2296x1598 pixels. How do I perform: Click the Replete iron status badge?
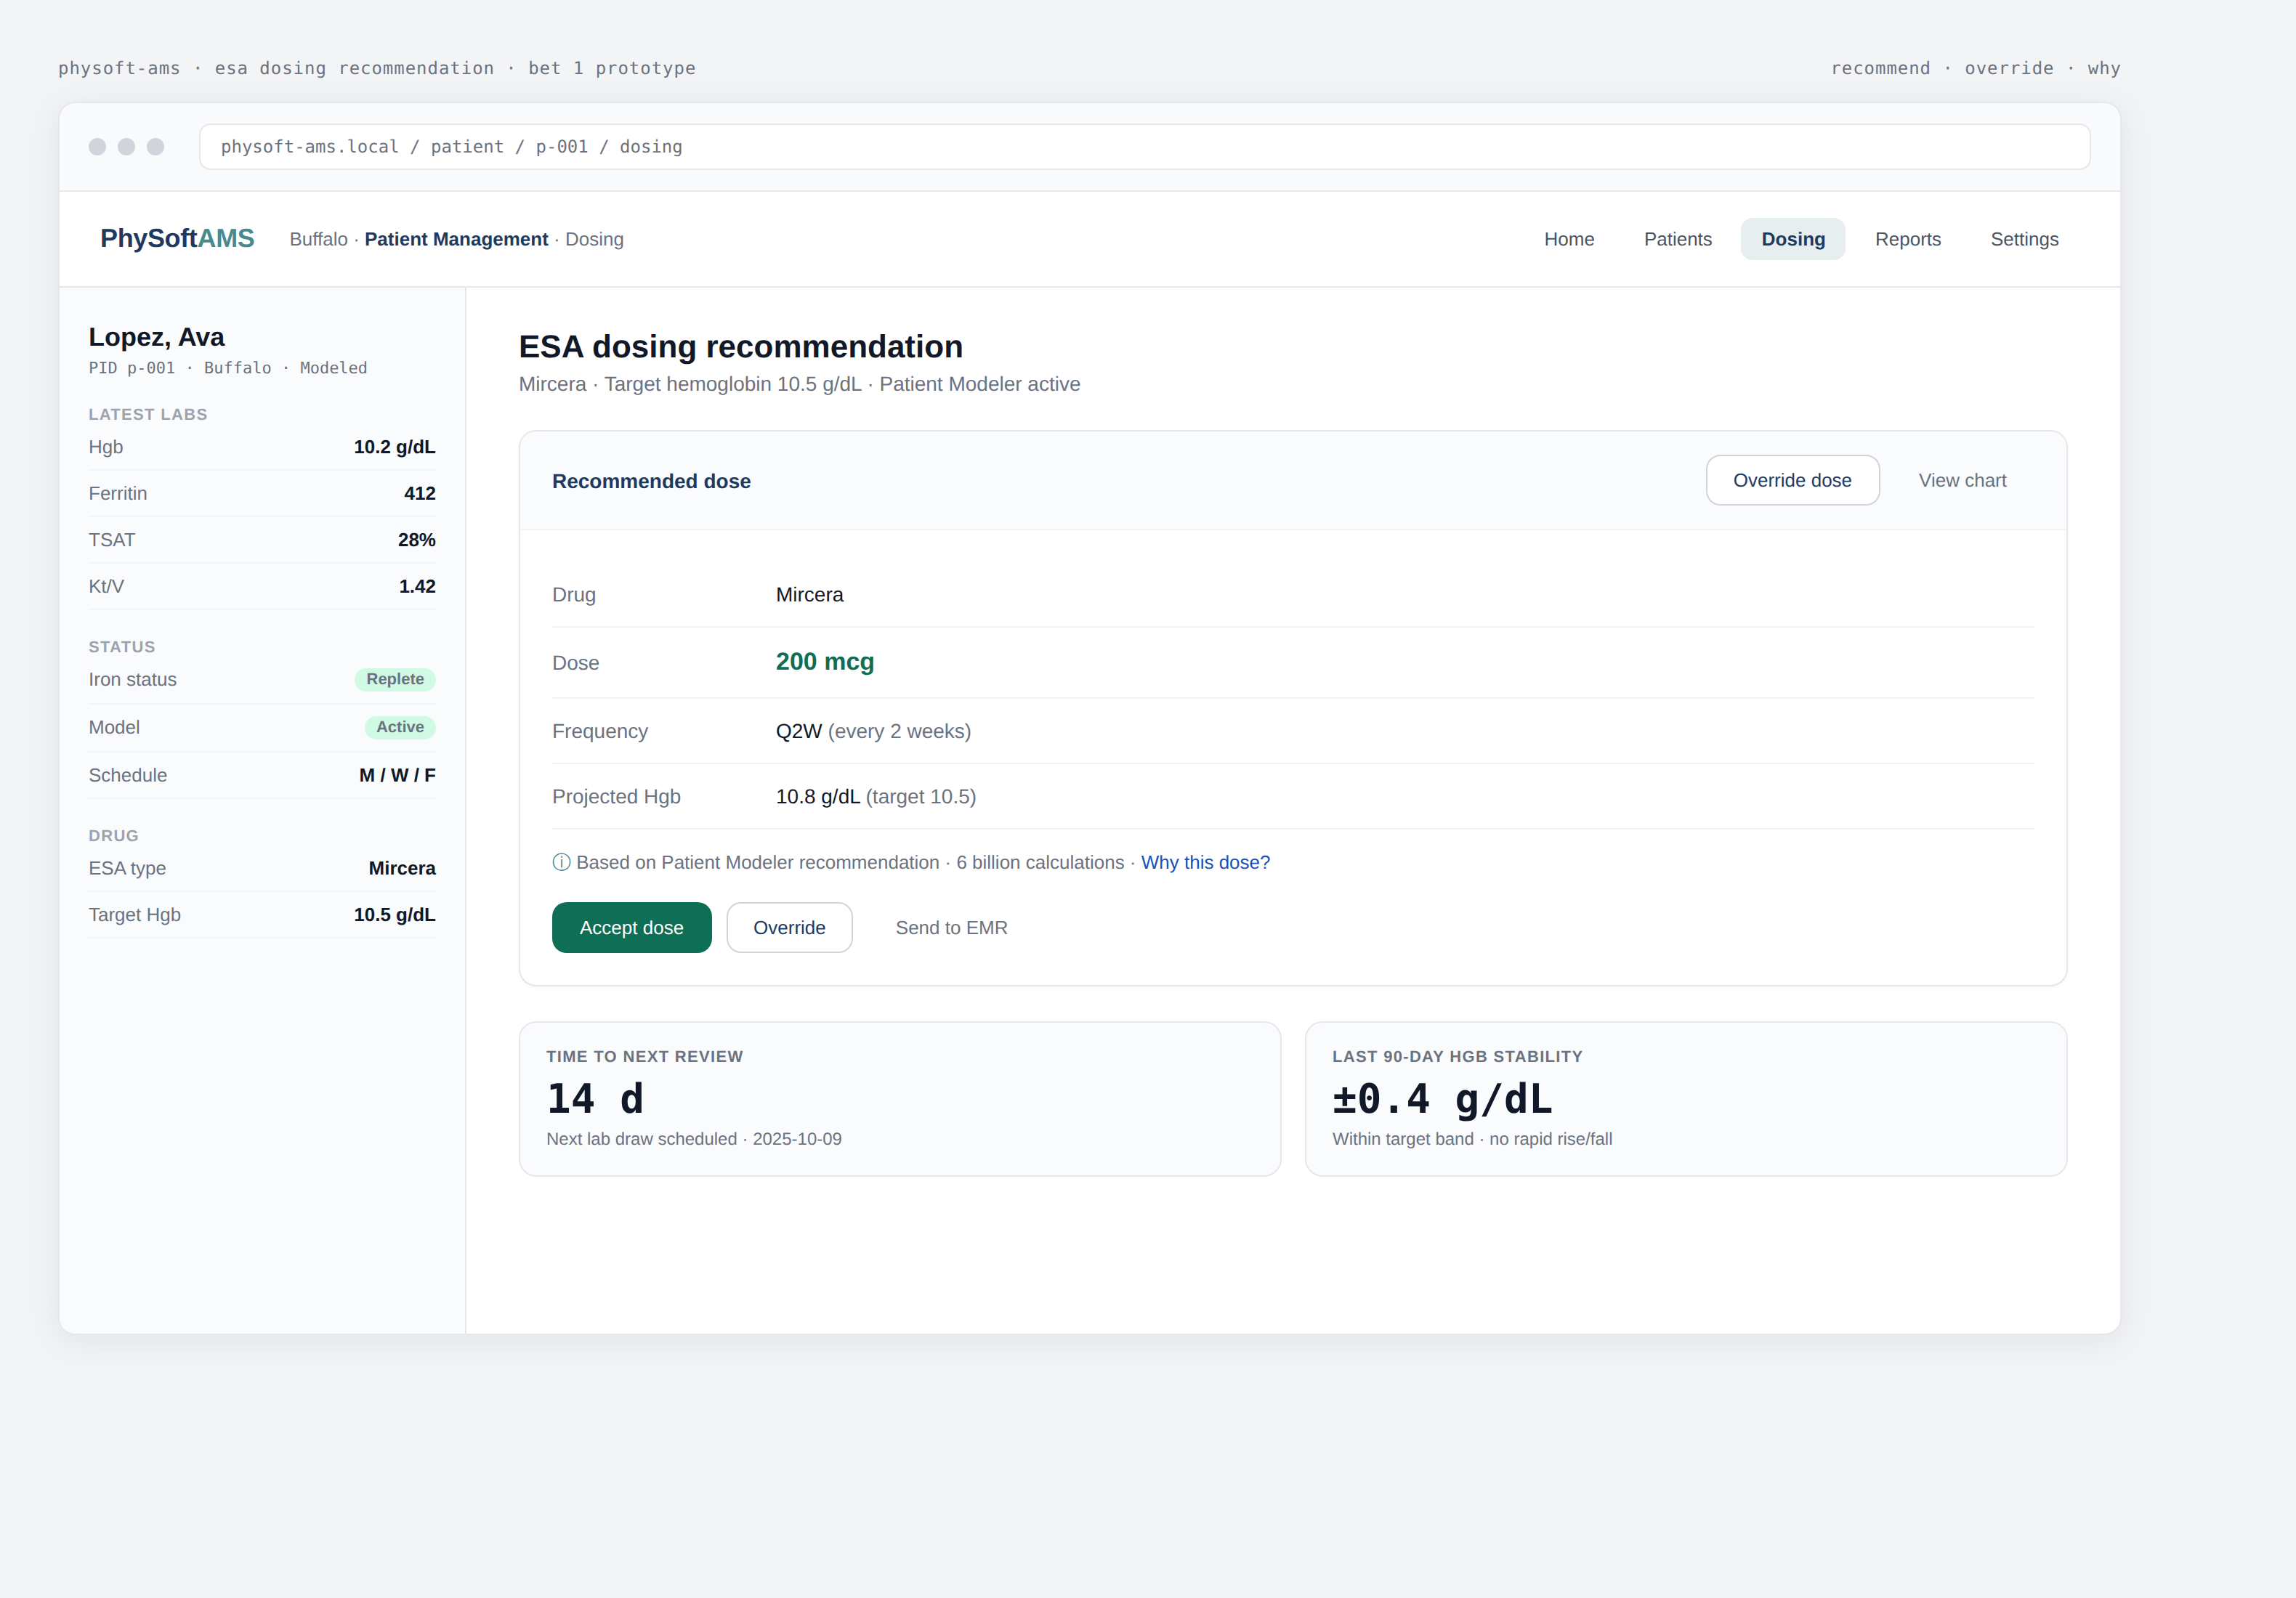[x=394, y=679]
